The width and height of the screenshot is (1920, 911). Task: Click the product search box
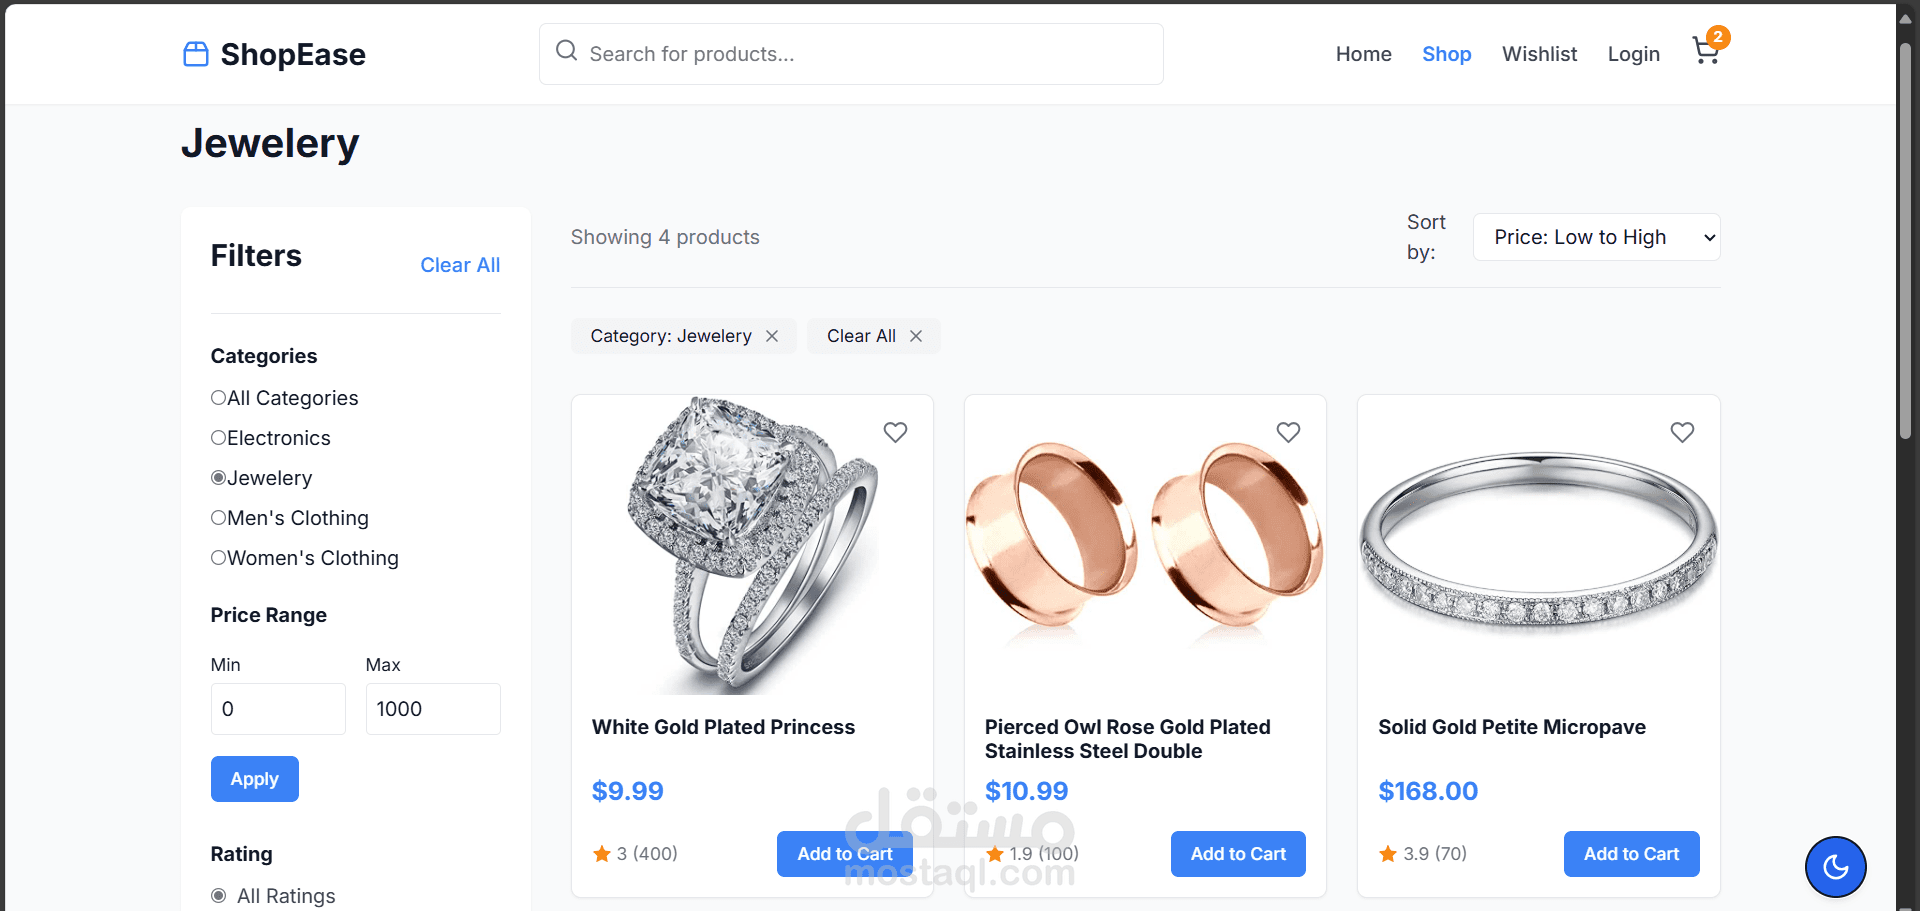(x=851, y=54)
